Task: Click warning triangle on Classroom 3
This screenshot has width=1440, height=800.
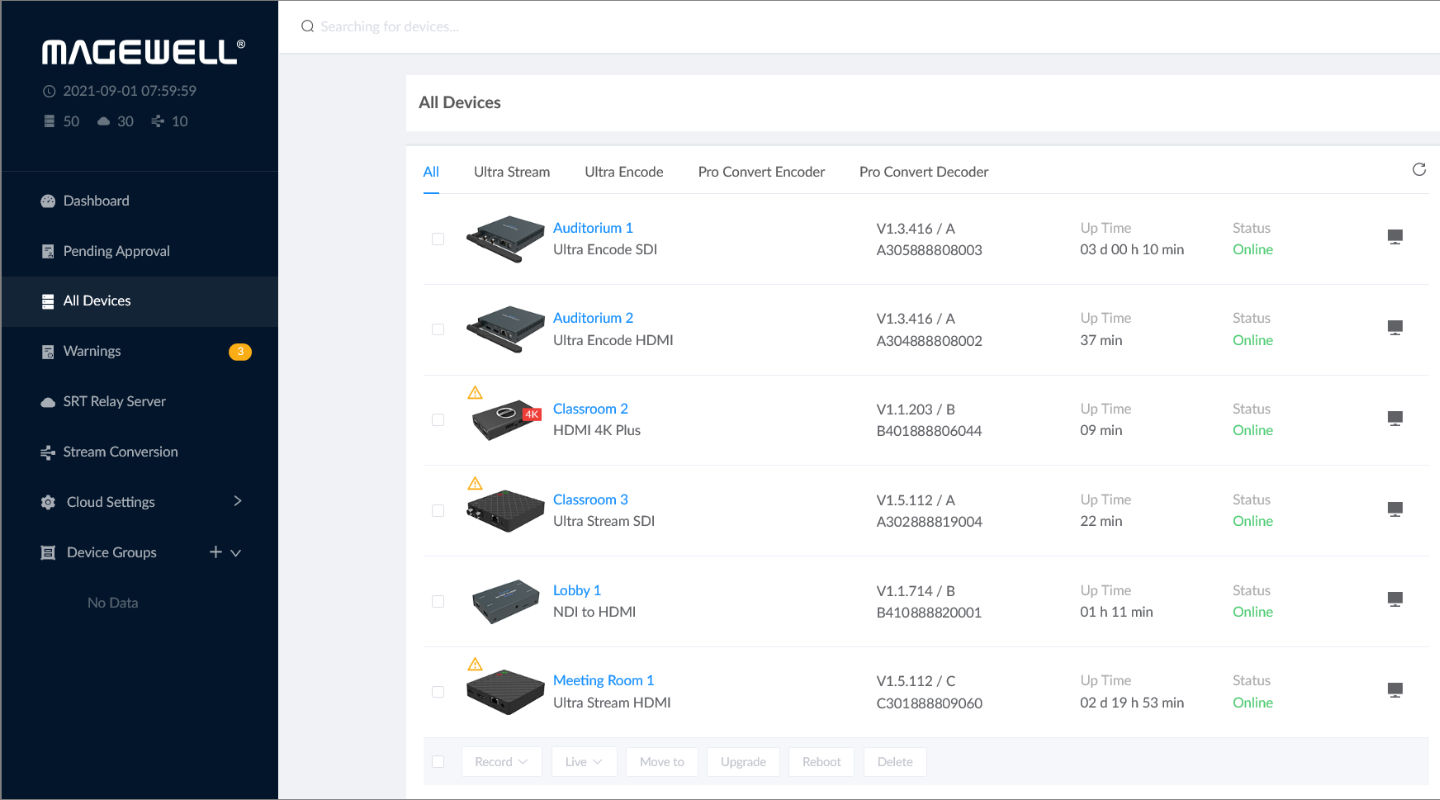Action: 475,484
